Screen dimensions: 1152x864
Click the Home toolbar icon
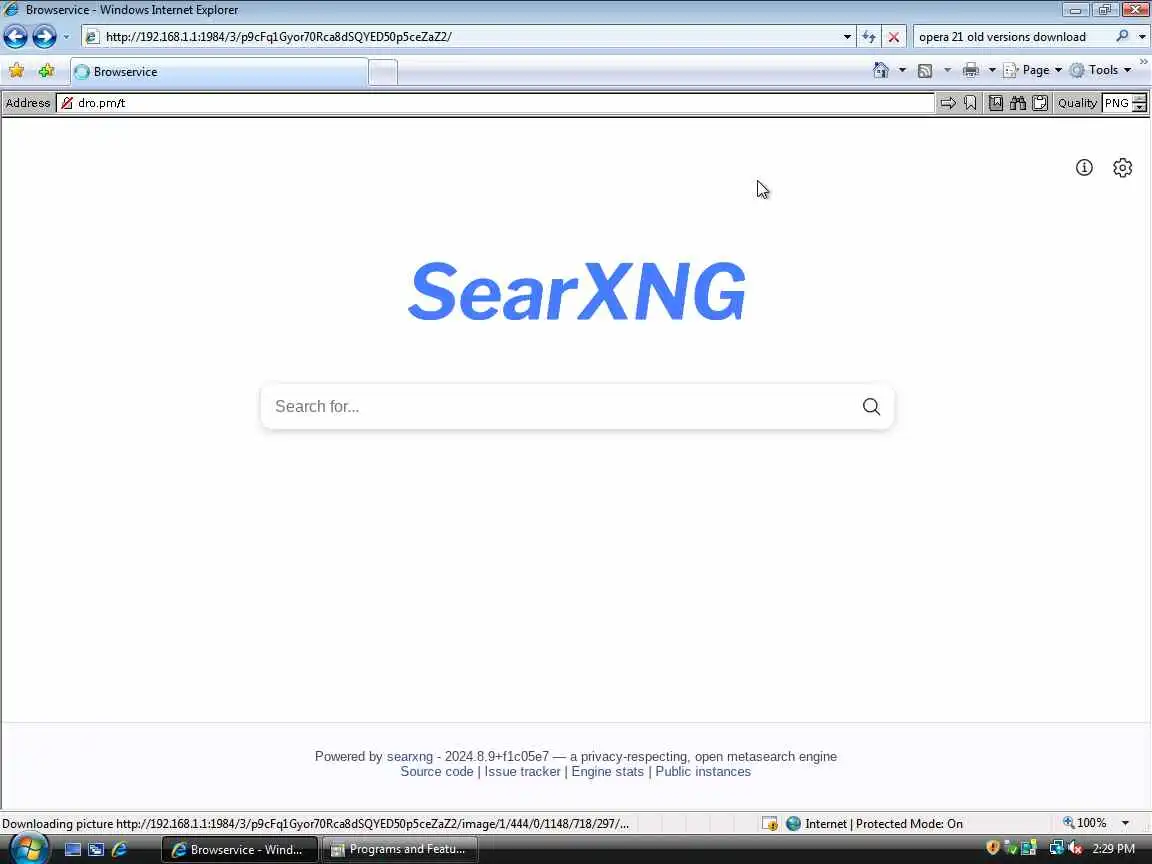point(881,70)
